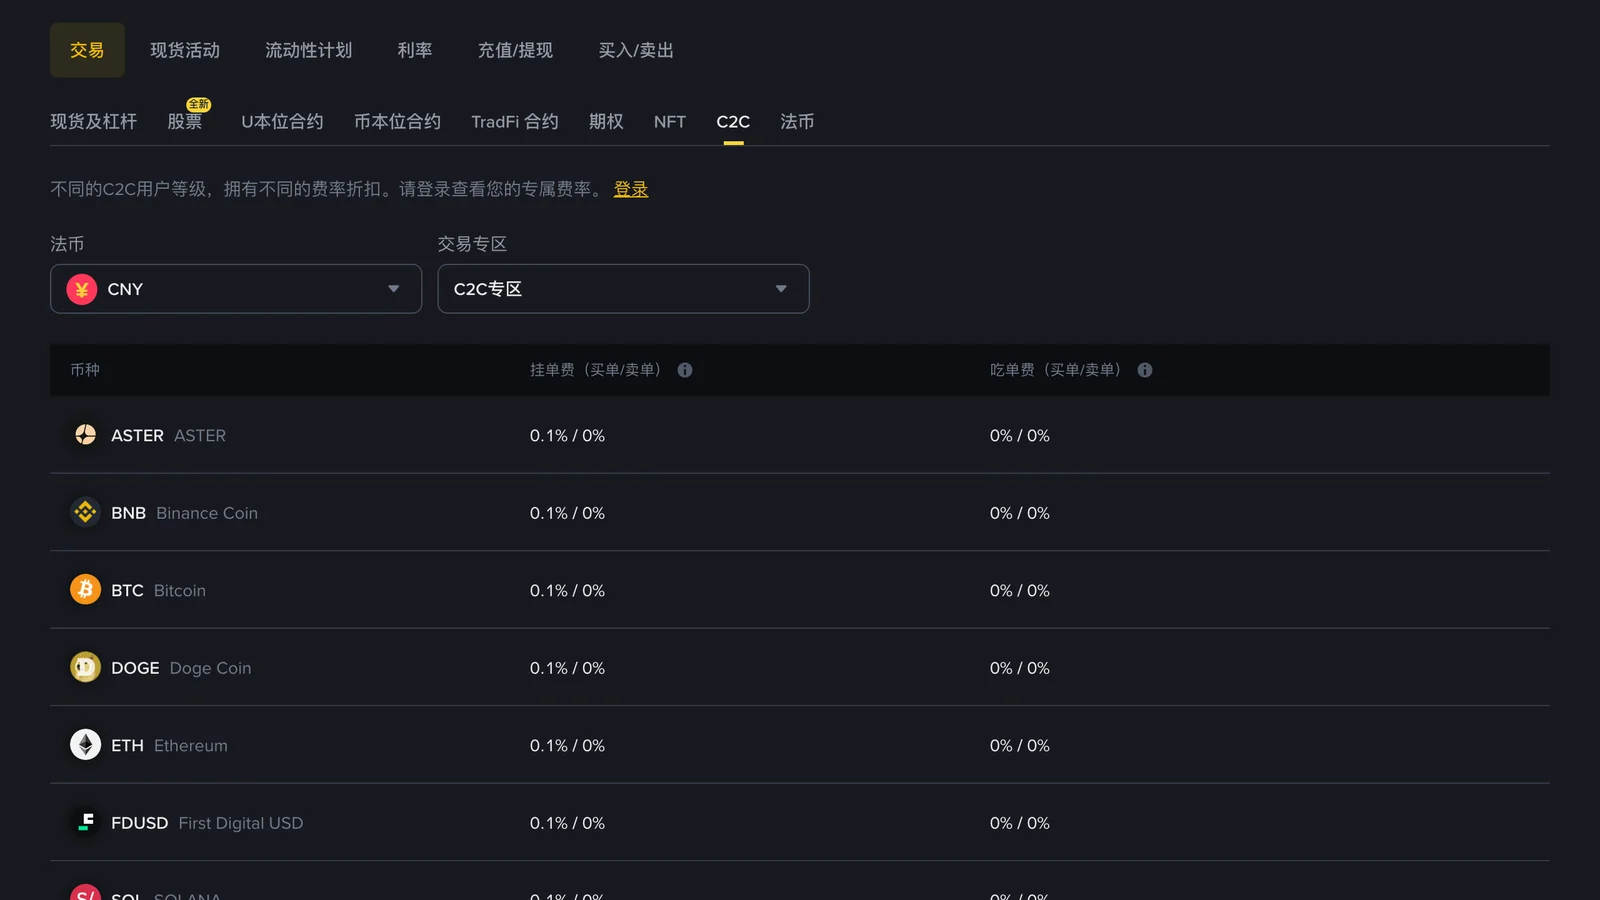
Task: Click the 全新 badge above 股票
Action: point(199,104)
